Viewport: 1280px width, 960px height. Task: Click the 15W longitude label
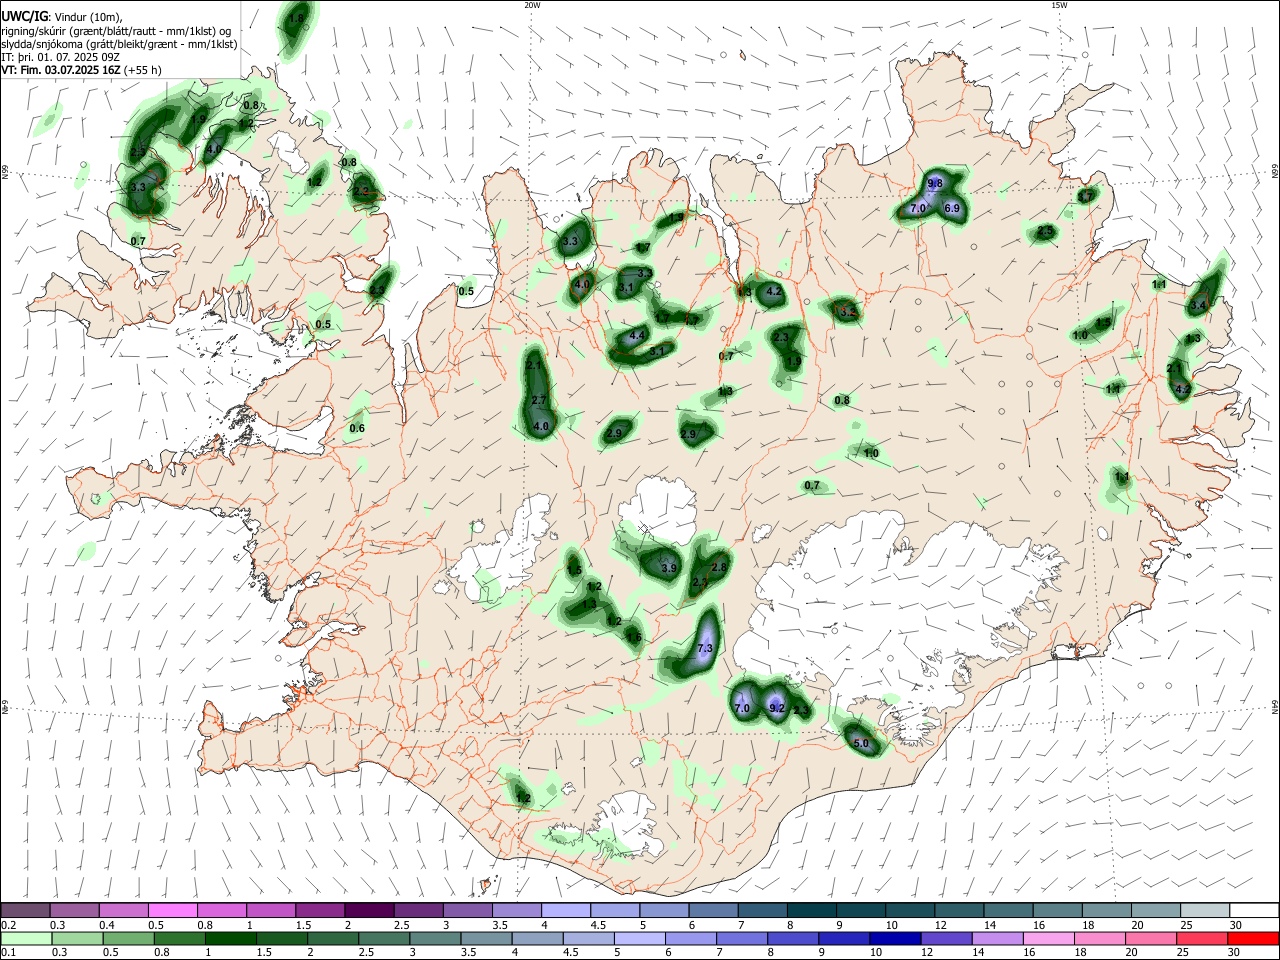pyautogui.click(x=1059, y=5)
